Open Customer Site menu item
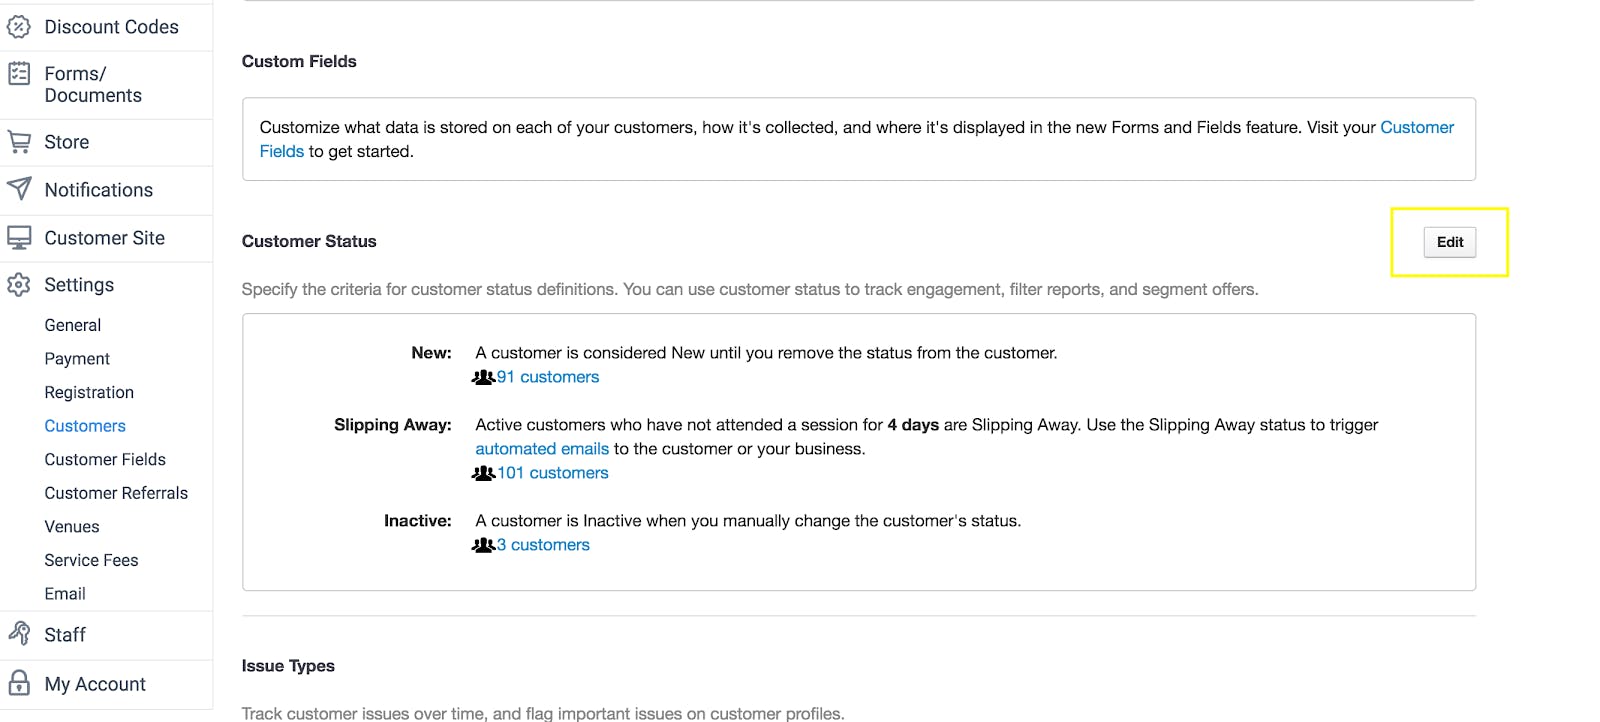The image size is (1600, 722). (106, 238)
